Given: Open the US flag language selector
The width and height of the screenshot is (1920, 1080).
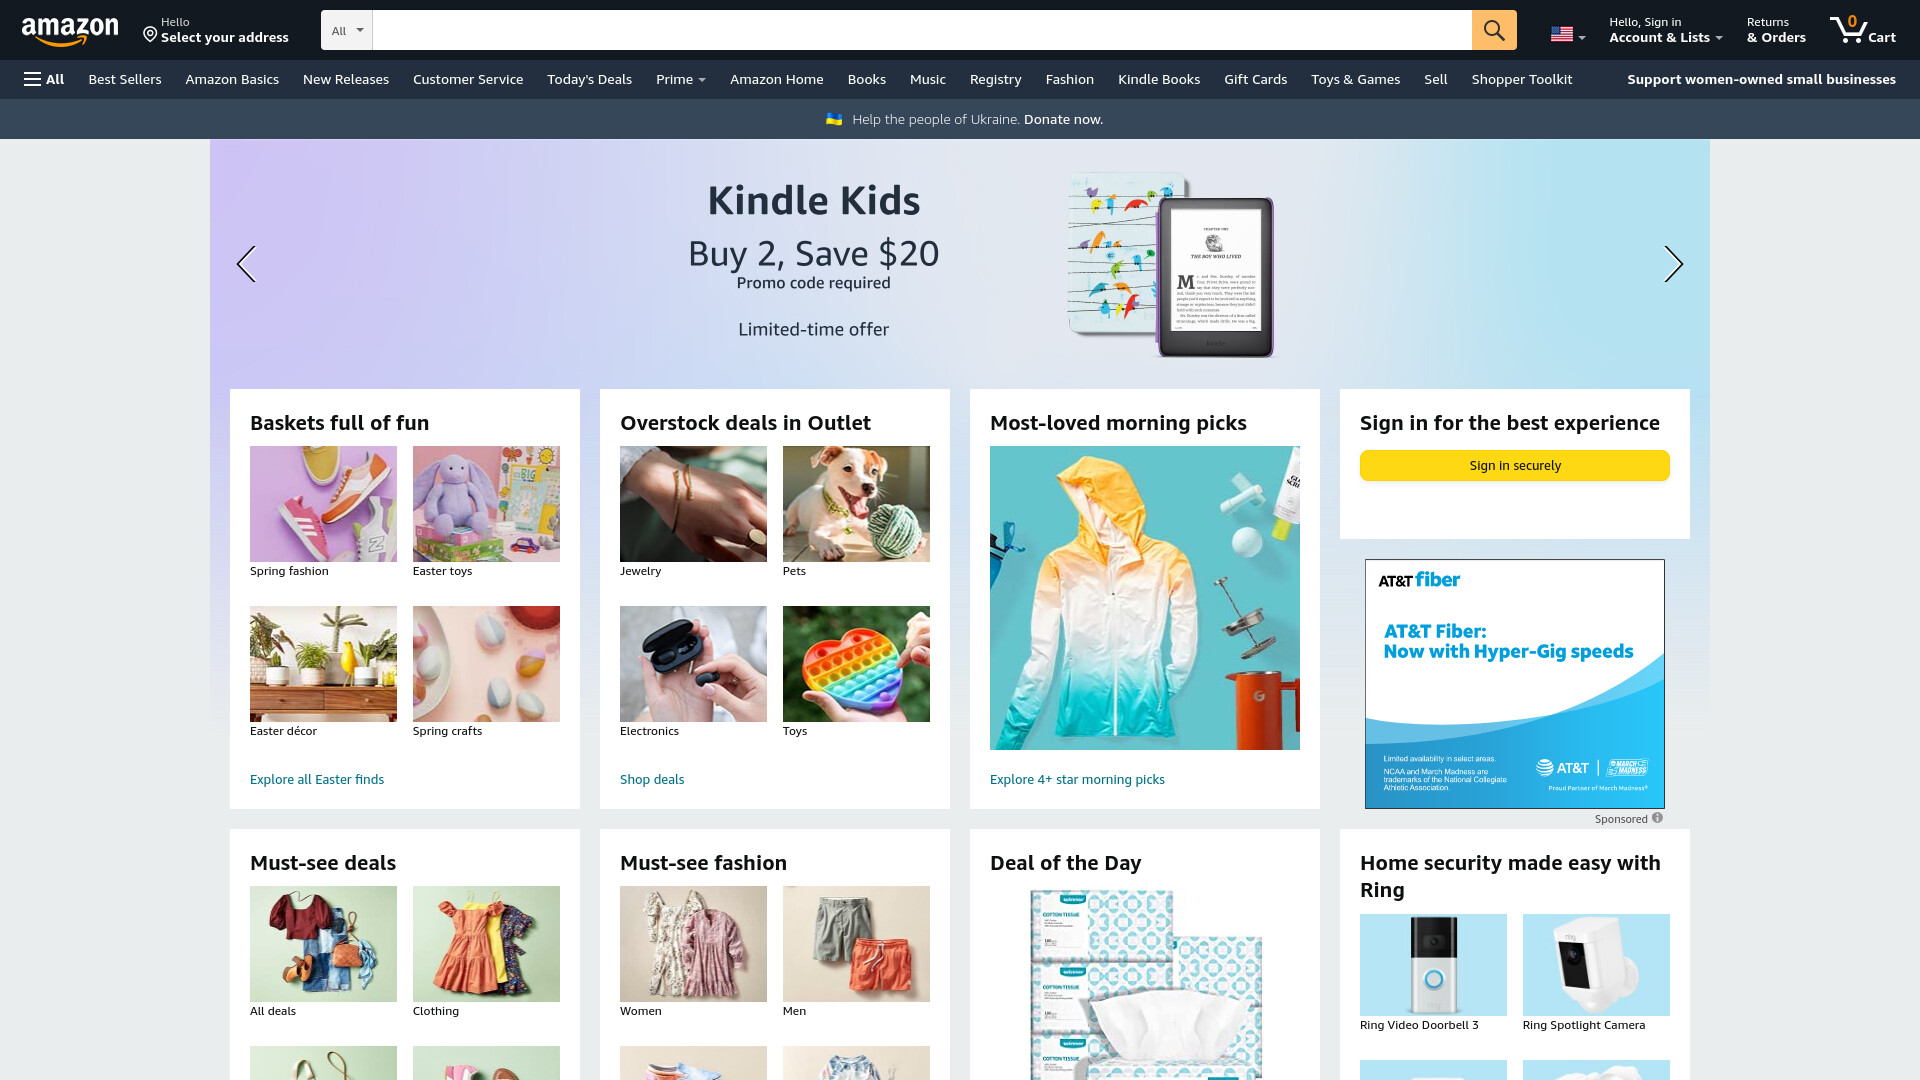Looking at the screenshot, I should pyautogui.click(x=1567, y=34).
